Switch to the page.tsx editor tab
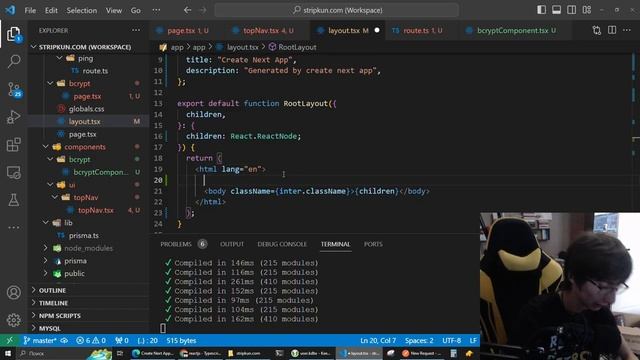The image size is (640, 360). click(183, 31)
